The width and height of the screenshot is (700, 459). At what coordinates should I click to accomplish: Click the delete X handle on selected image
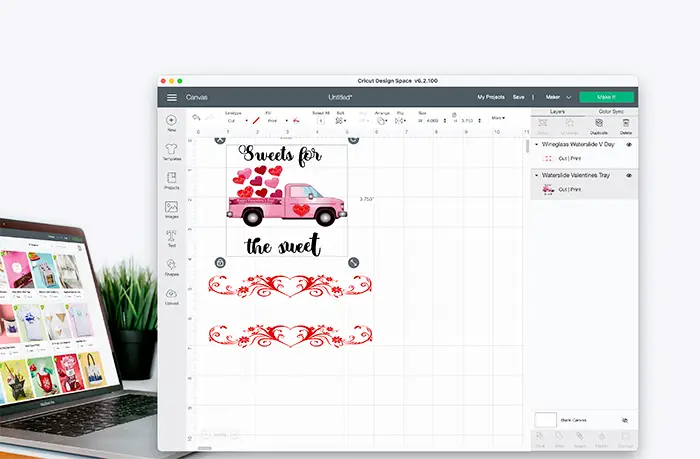pos(220,140)
